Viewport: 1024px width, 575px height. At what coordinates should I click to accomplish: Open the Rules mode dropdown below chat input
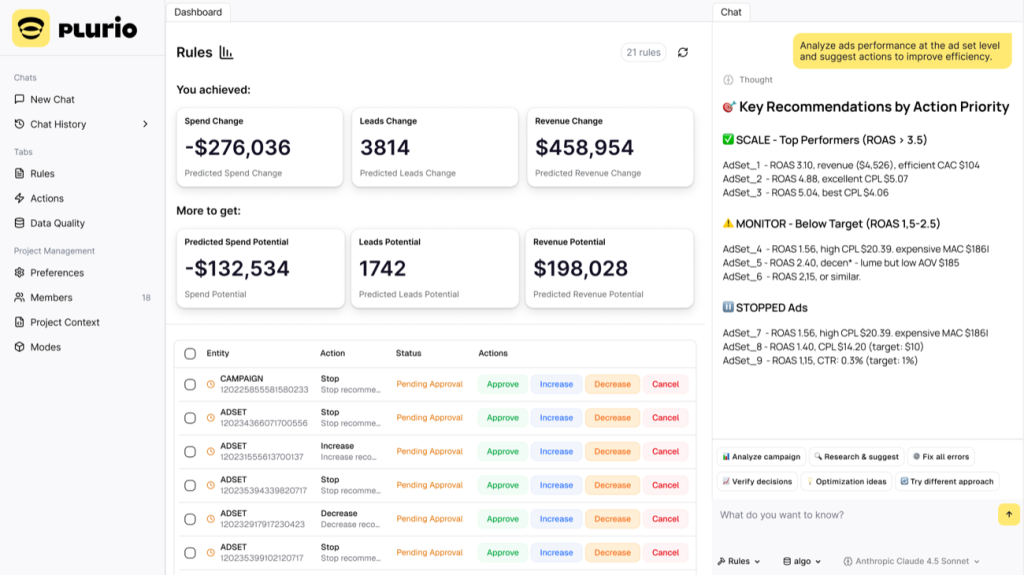click(x=739, y=561)
